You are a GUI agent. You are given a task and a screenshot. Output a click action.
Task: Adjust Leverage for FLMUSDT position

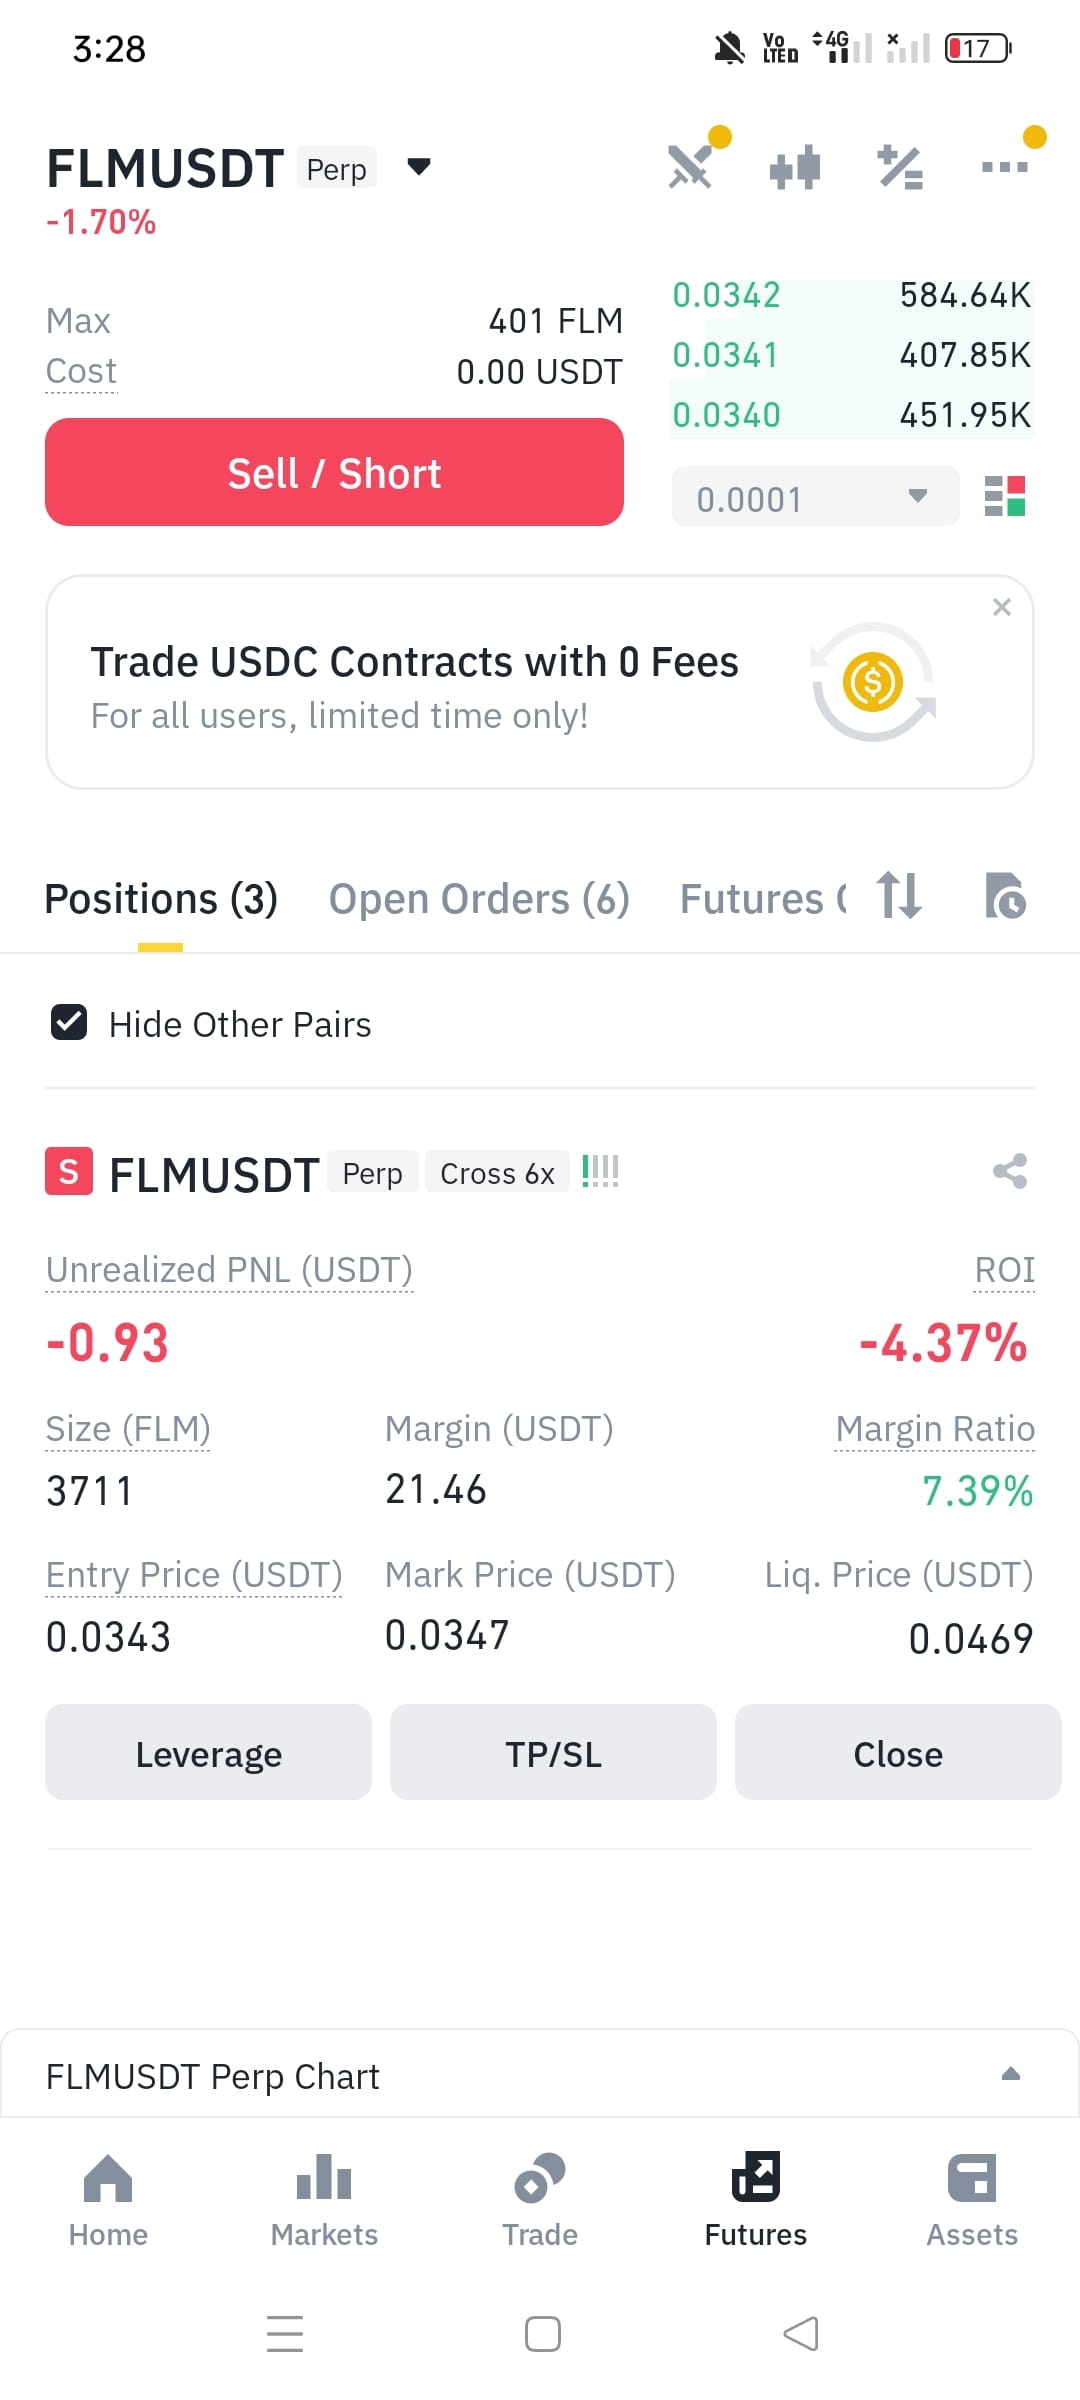[208, 1753]
